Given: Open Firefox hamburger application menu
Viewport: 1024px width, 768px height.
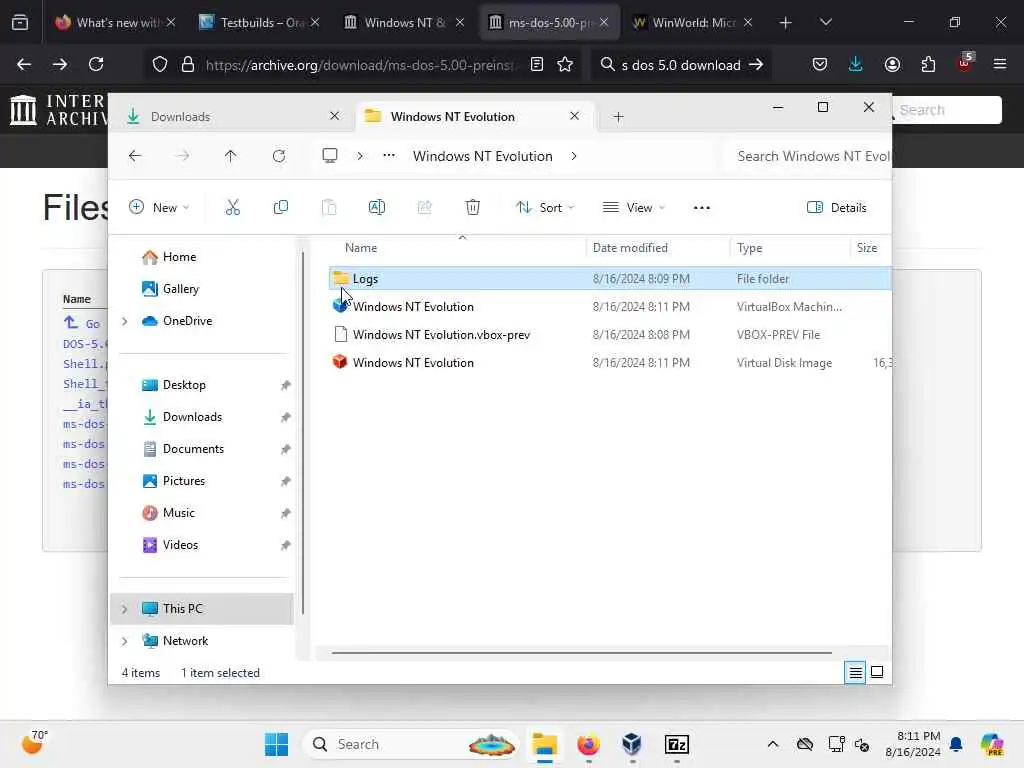Looking at the screenshot, I should (x=1000, y=64).
